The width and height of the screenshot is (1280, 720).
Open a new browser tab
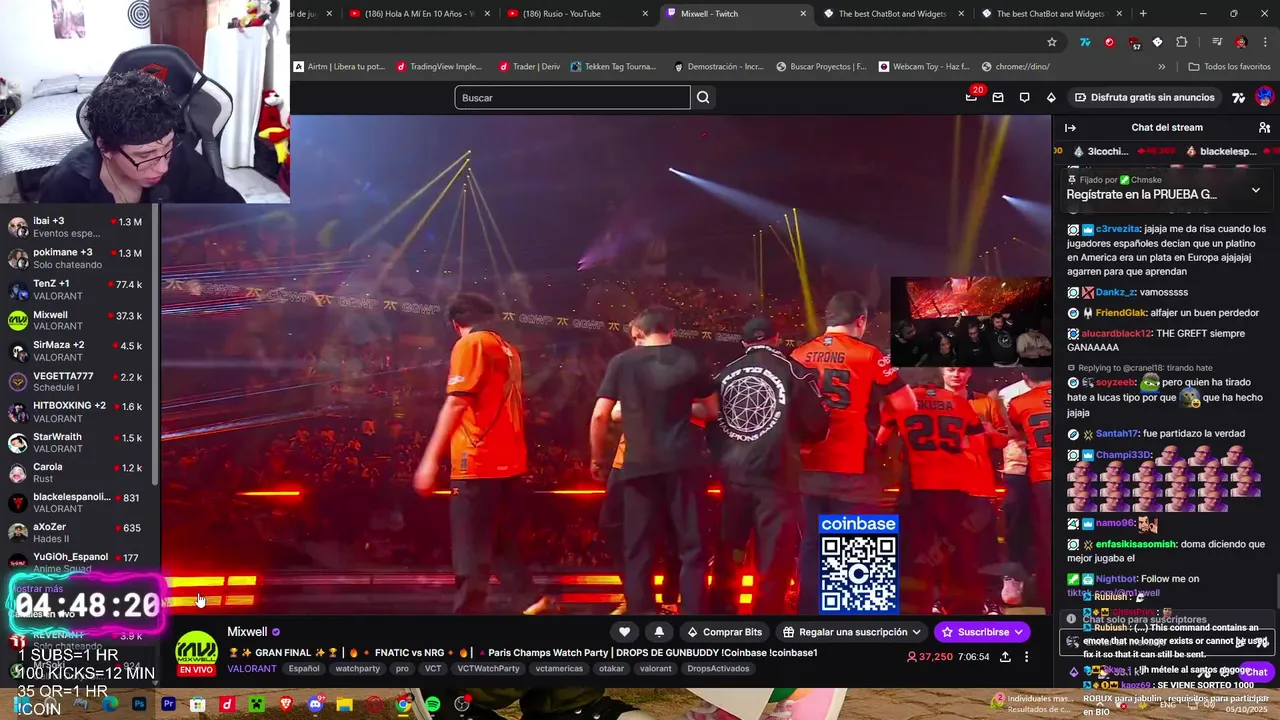coord(1143,14)
